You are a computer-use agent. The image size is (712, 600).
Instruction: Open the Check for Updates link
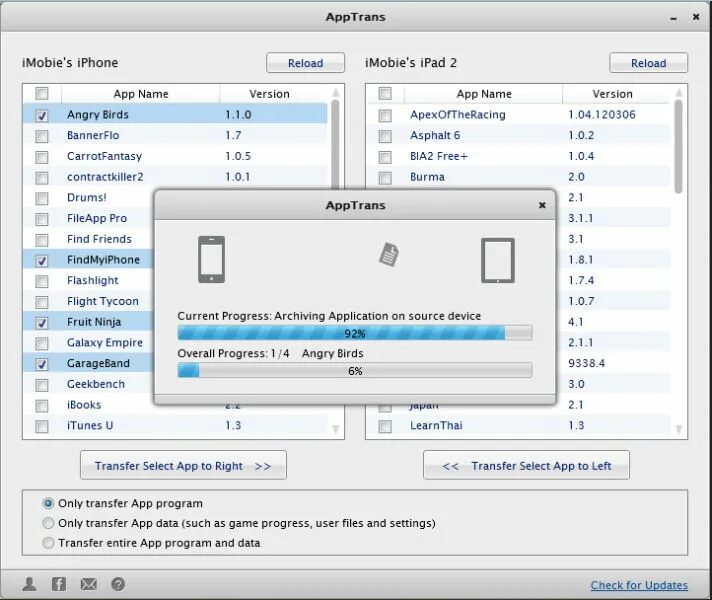point(639,585)
